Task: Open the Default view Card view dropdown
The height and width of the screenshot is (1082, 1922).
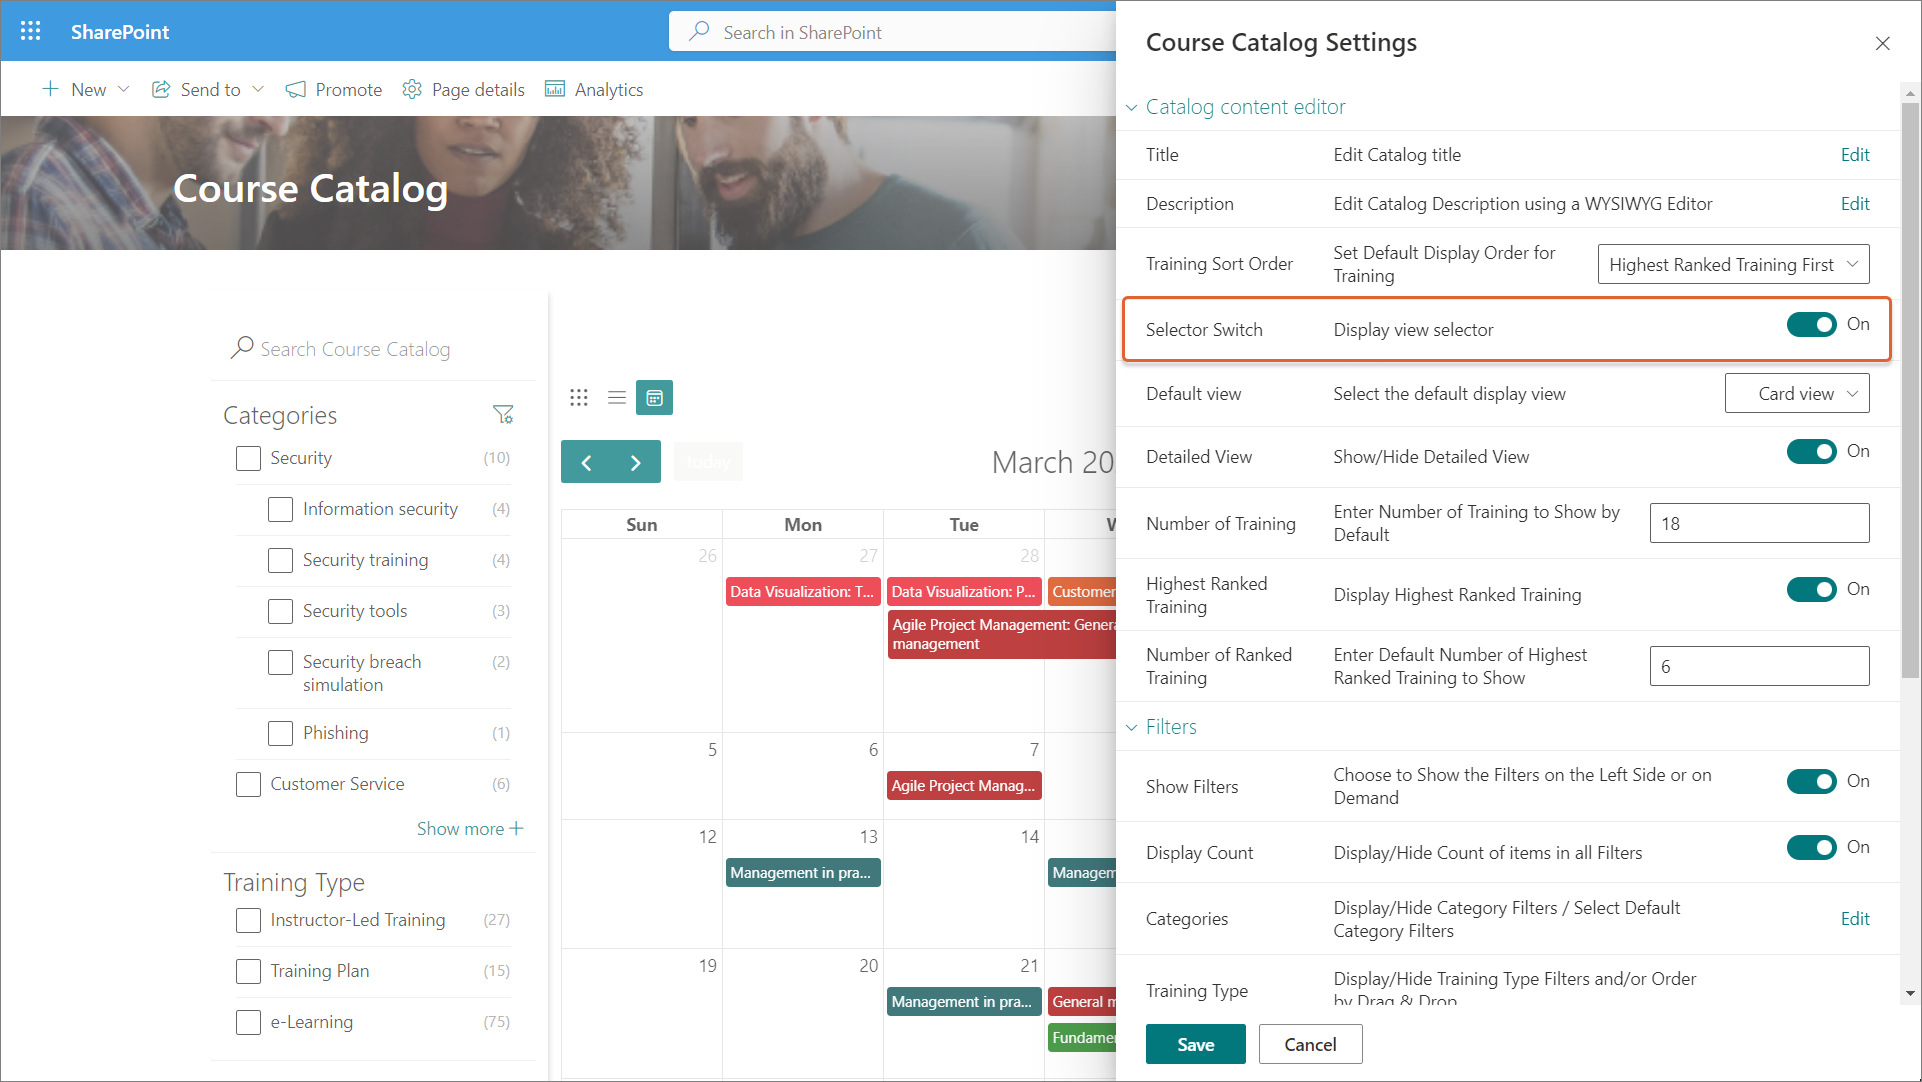Action: tap(1796, 394)
